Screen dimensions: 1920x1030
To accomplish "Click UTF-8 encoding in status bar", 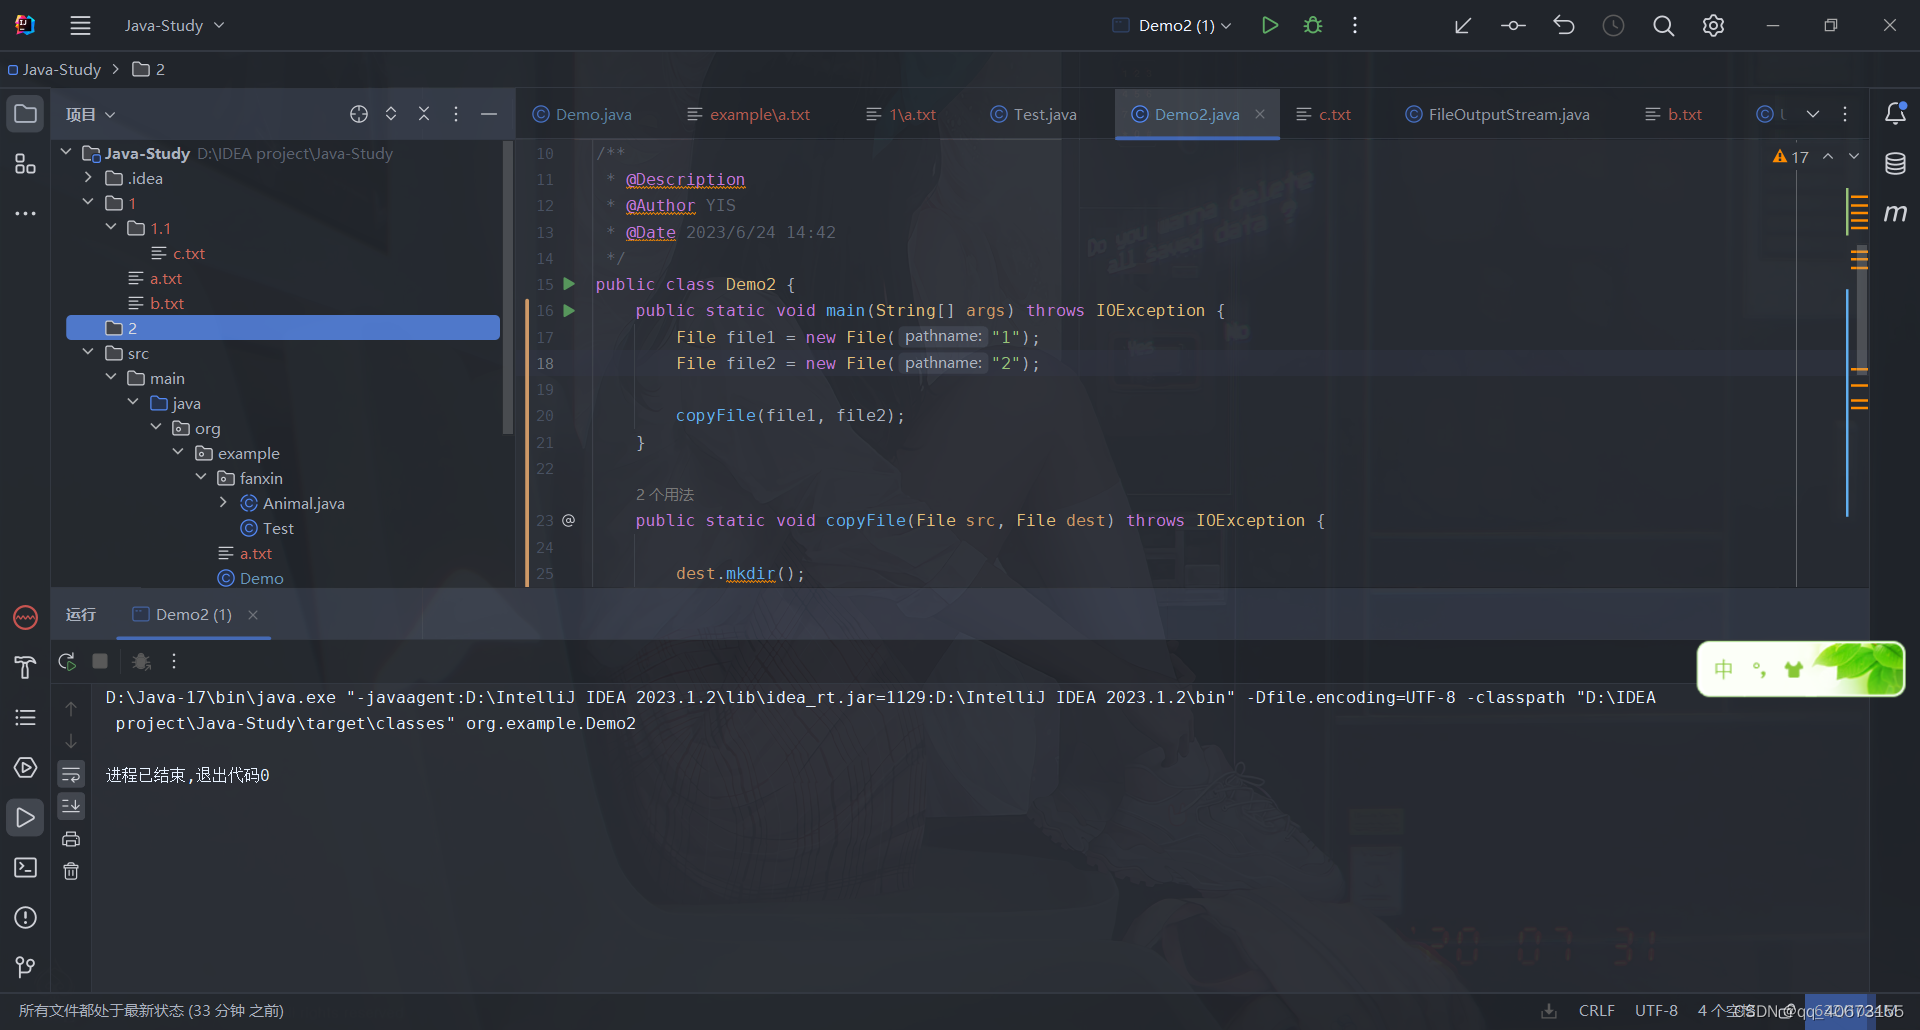I will pyautogui.click(x=1656, y=1011).
